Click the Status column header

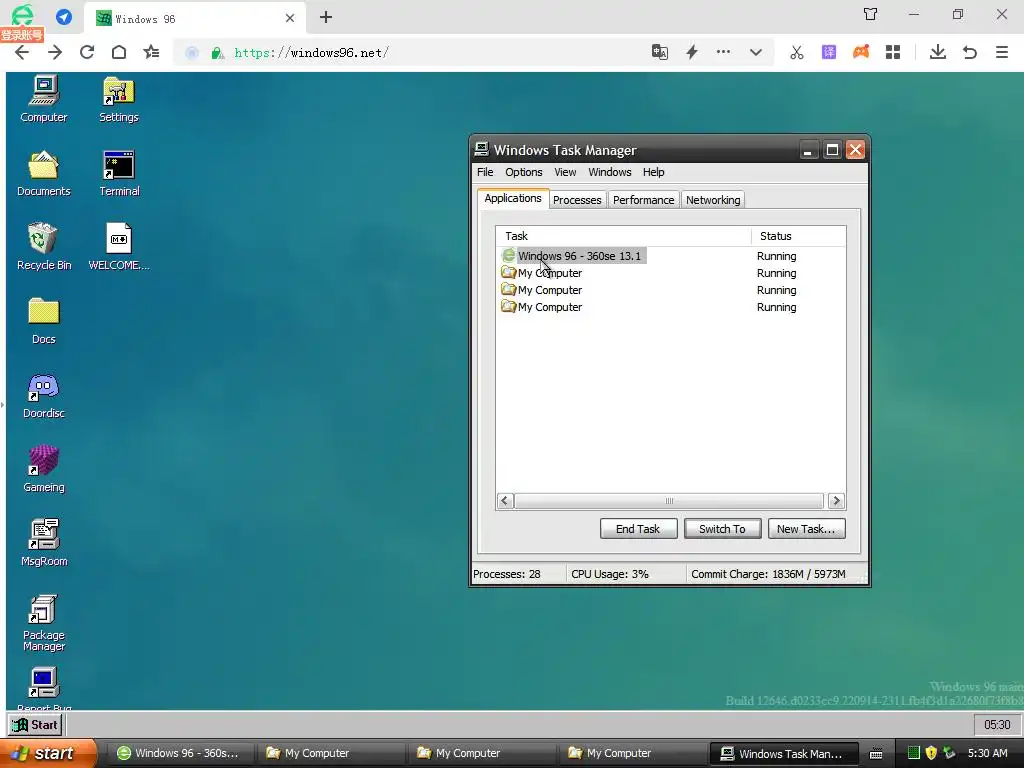pyautogui.click(x=799, y=236)
